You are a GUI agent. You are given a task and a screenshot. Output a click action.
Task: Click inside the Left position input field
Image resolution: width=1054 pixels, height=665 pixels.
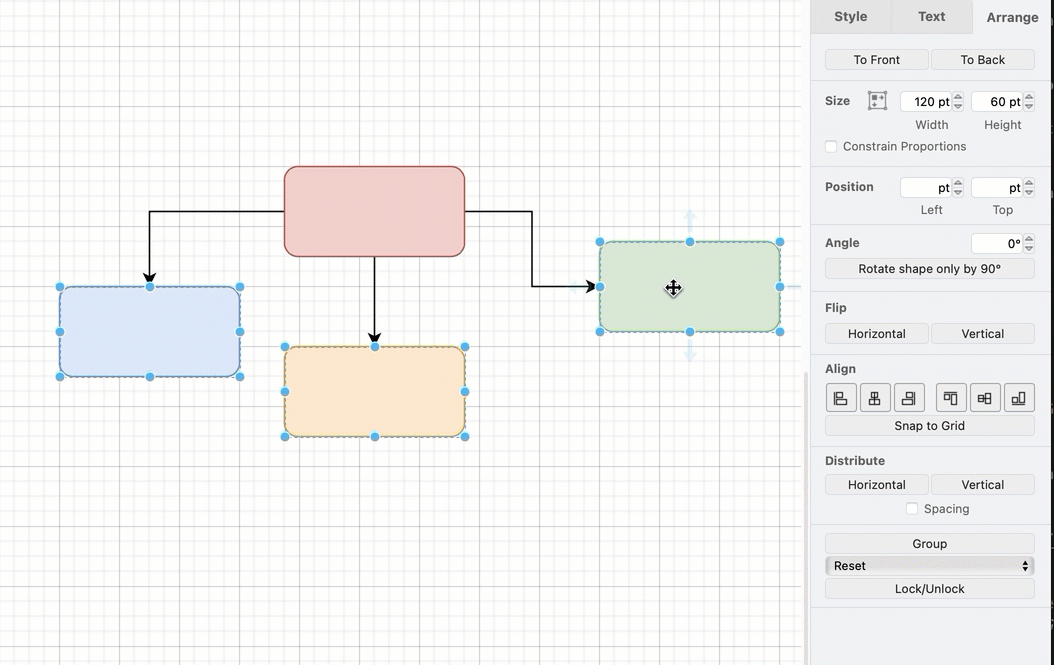tap(925, 187)
